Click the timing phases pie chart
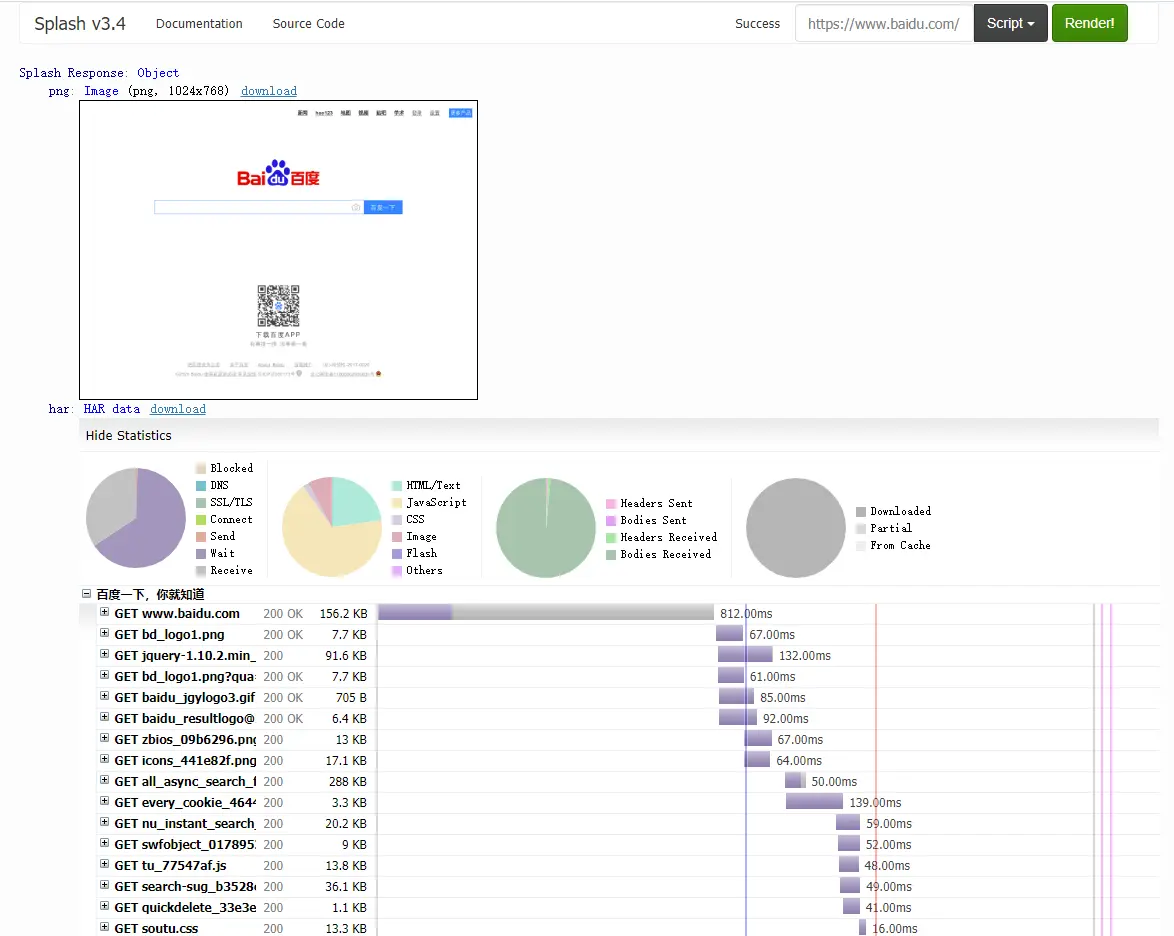This screenshot has height=936, width=1174. (136, 518)
